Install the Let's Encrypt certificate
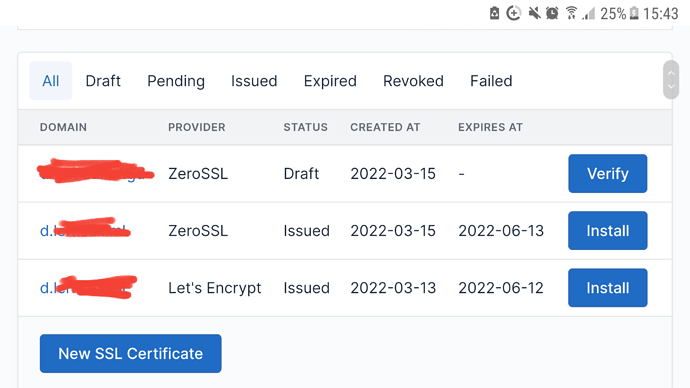 click(608, 288)
